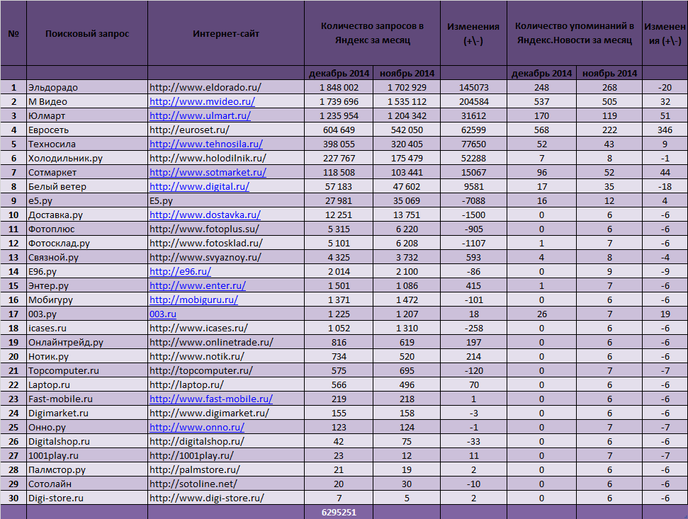This screenshot has width=688, height=519.
Task: Select the 'Евросеть' cell
Action: pyautogui.click(x=87, y=130)
